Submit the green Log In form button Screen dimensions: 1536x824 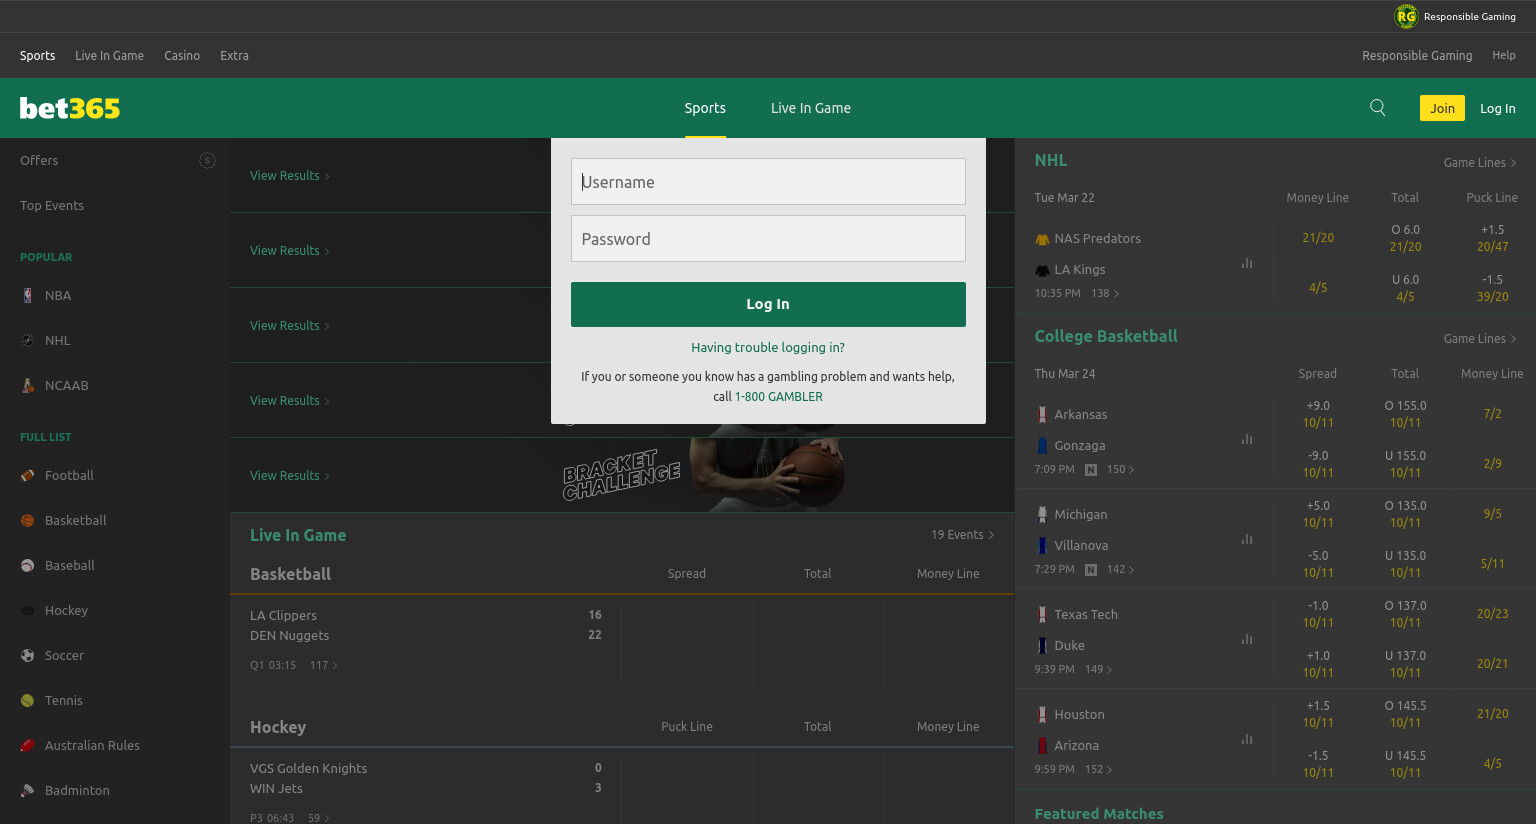coord(768,304)
